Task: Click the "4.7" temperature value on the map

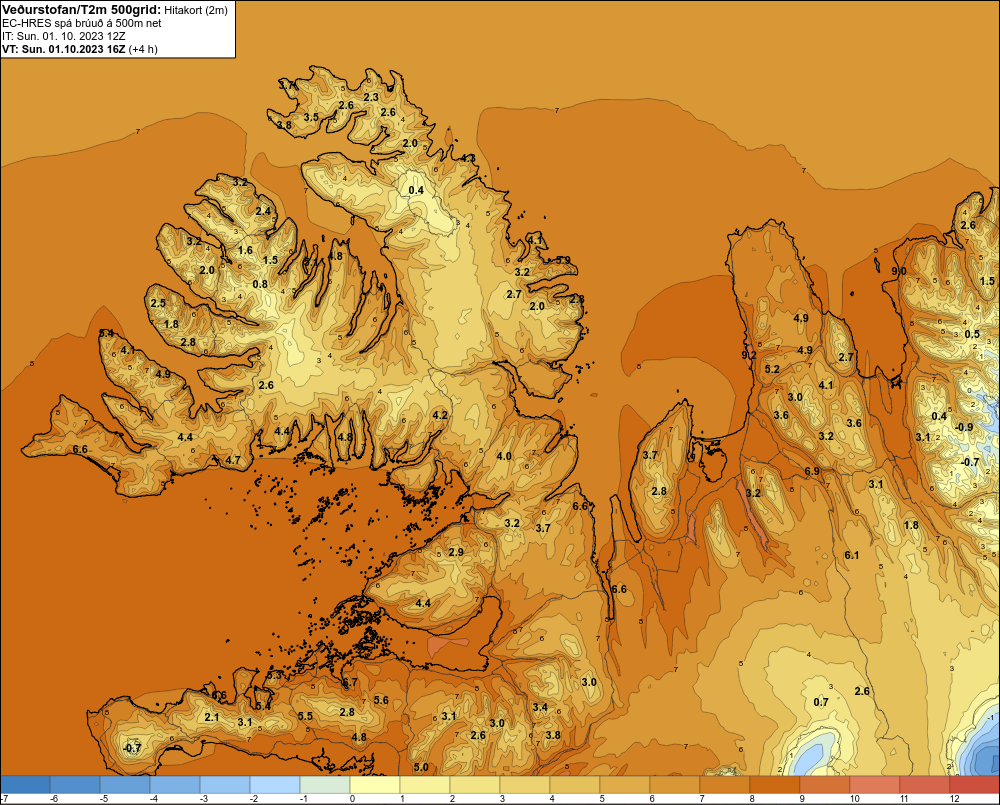Action: click(x=233, y=460)
